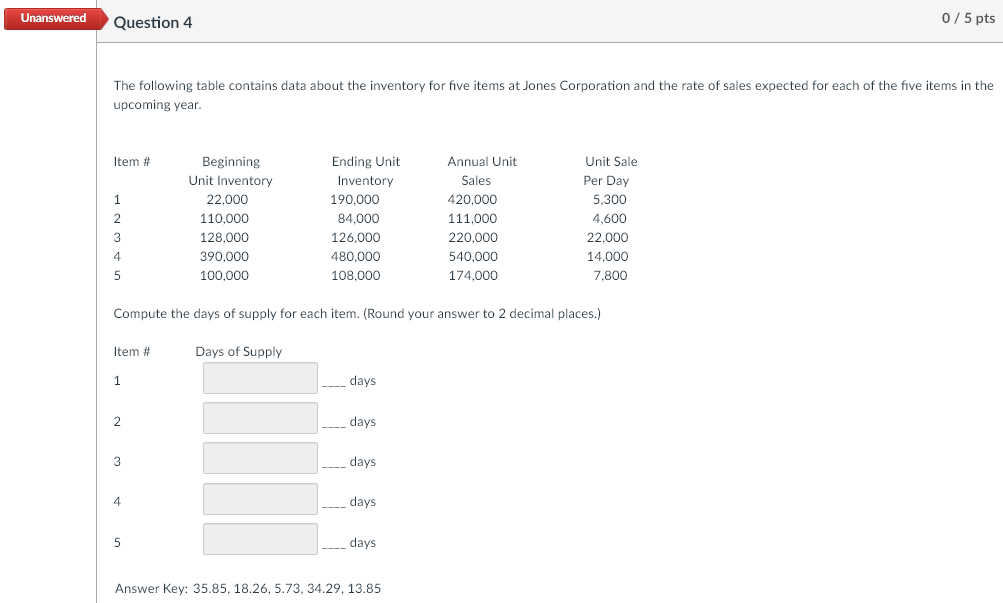Click item 5 unit sale per day 7,800
This screenshot has height=603, width=1003.
610,276
